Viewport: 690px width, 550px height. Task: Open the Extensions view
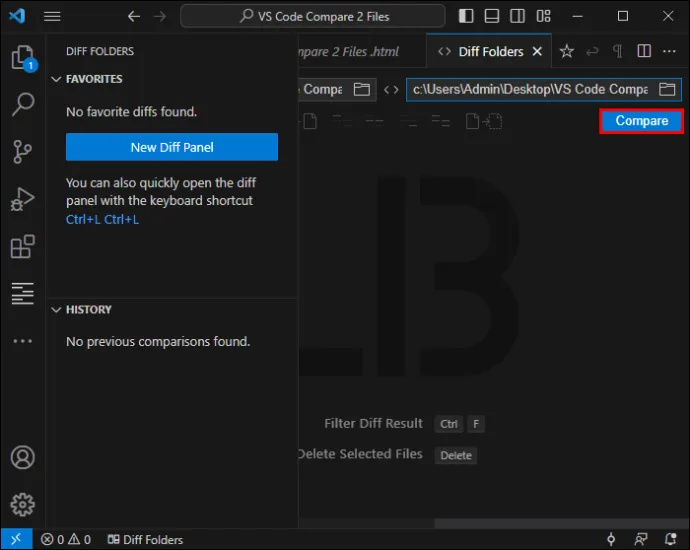(x=22, y=246)
